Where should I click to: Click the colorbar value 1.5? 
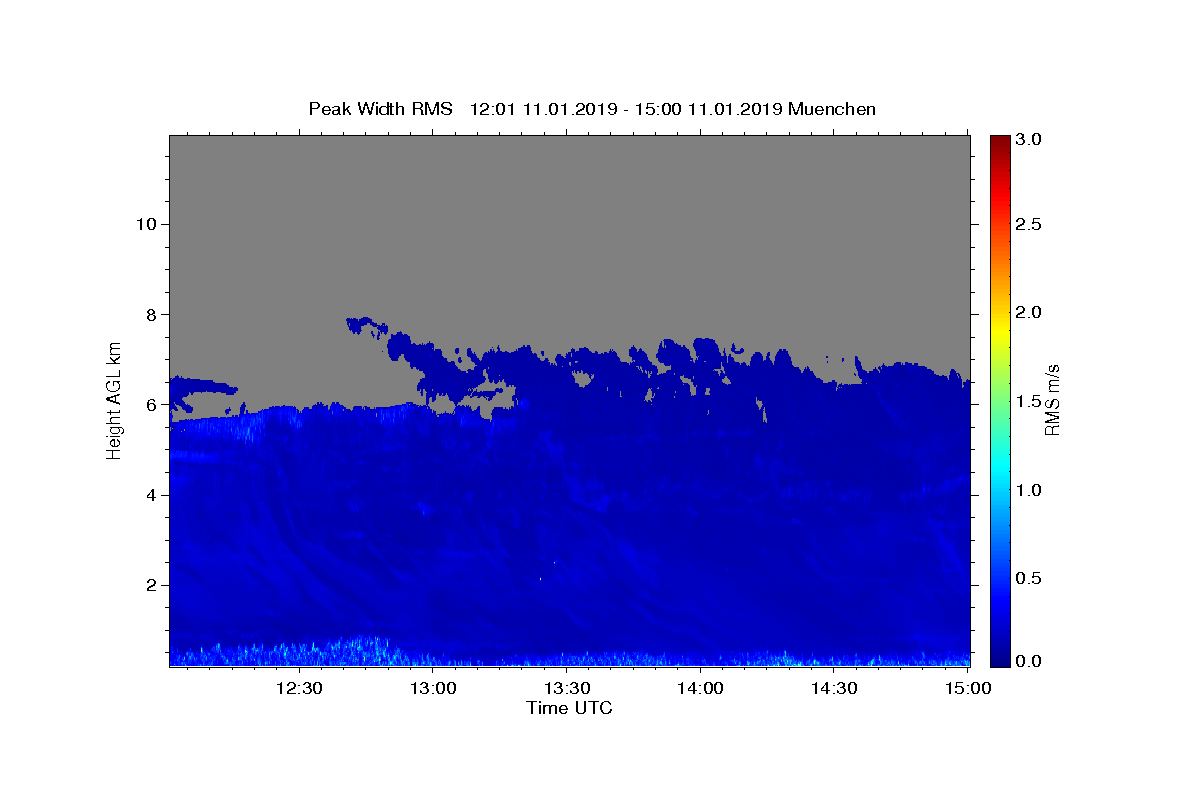pyautogui.click(x=1031, y=401)
